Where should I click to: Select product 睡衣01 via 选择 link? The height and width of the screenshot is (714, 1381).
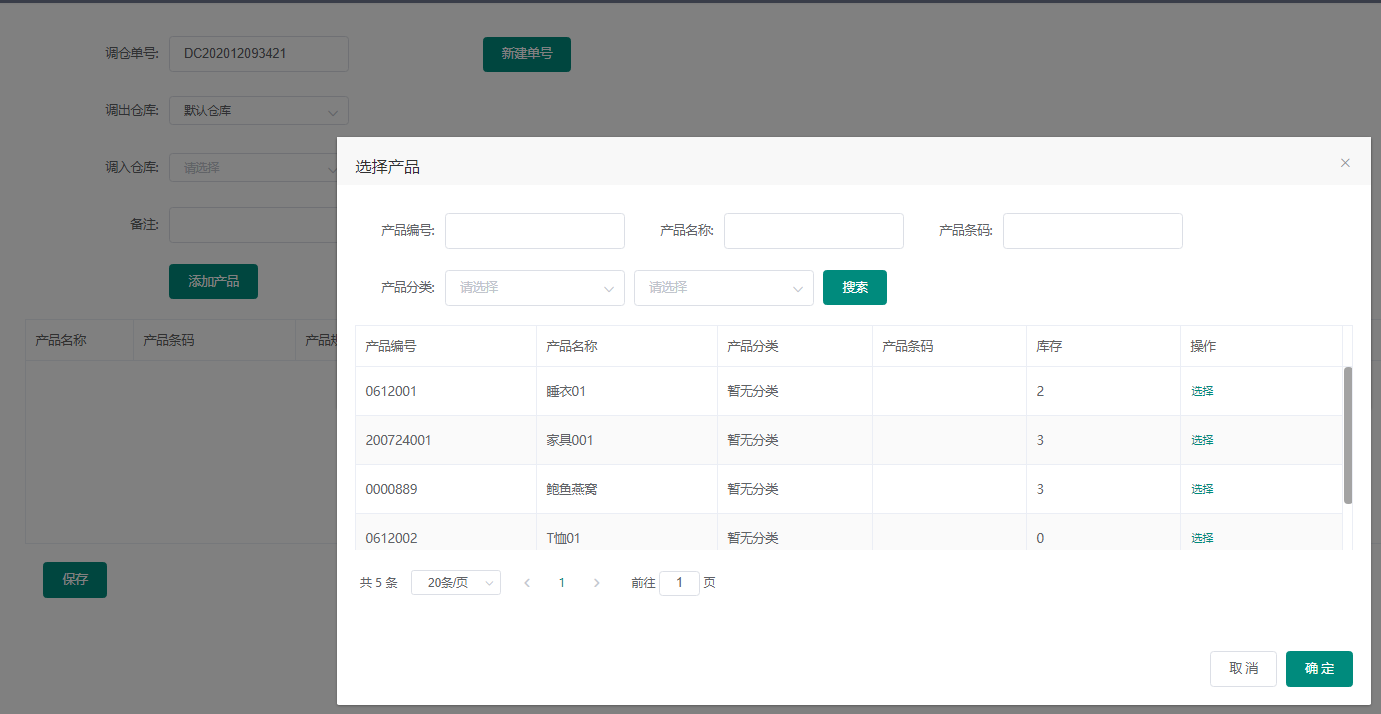click(x=1202, y=391)
